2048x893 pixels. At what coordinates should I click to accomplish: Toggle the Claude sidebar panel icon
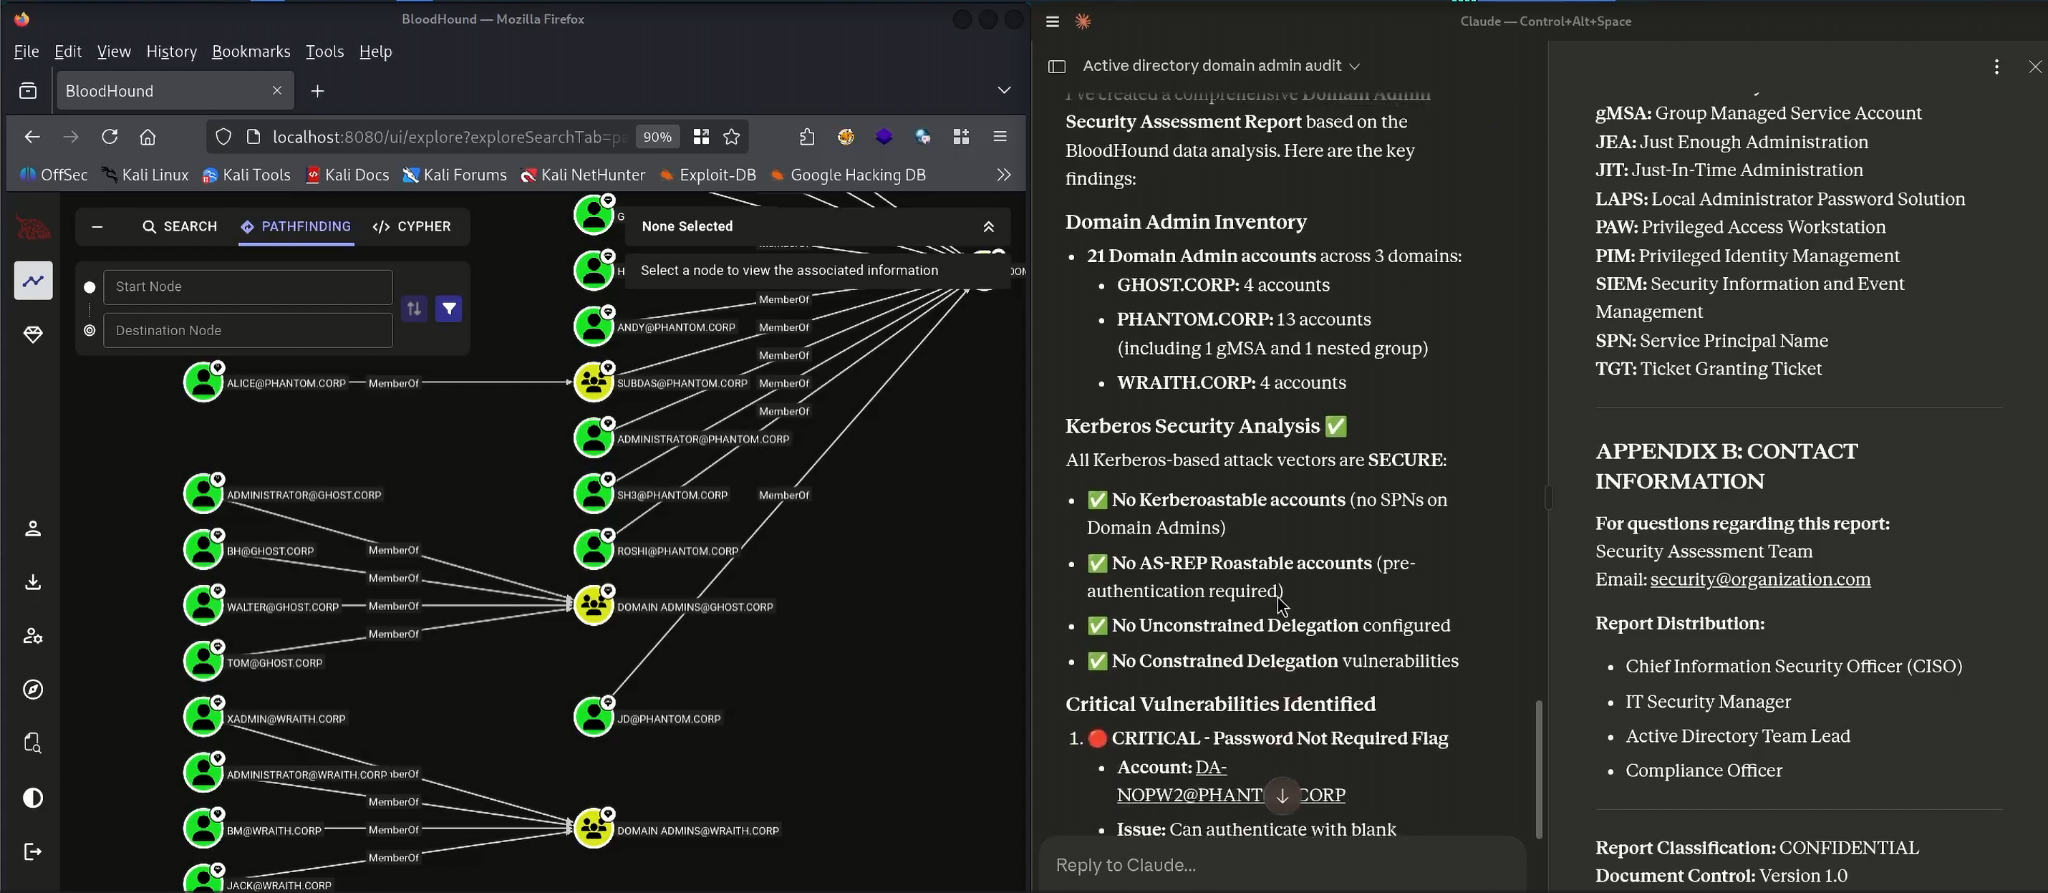[1056, 66]
